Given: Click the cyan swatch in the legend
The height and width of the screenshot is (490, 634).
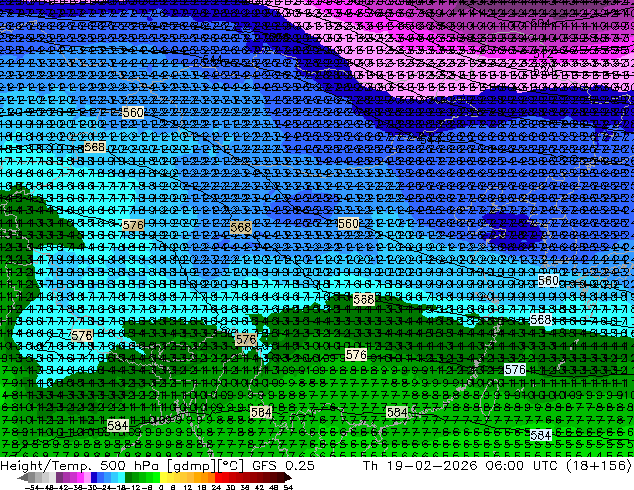Looking at the screenshot, I should [121, 477].
